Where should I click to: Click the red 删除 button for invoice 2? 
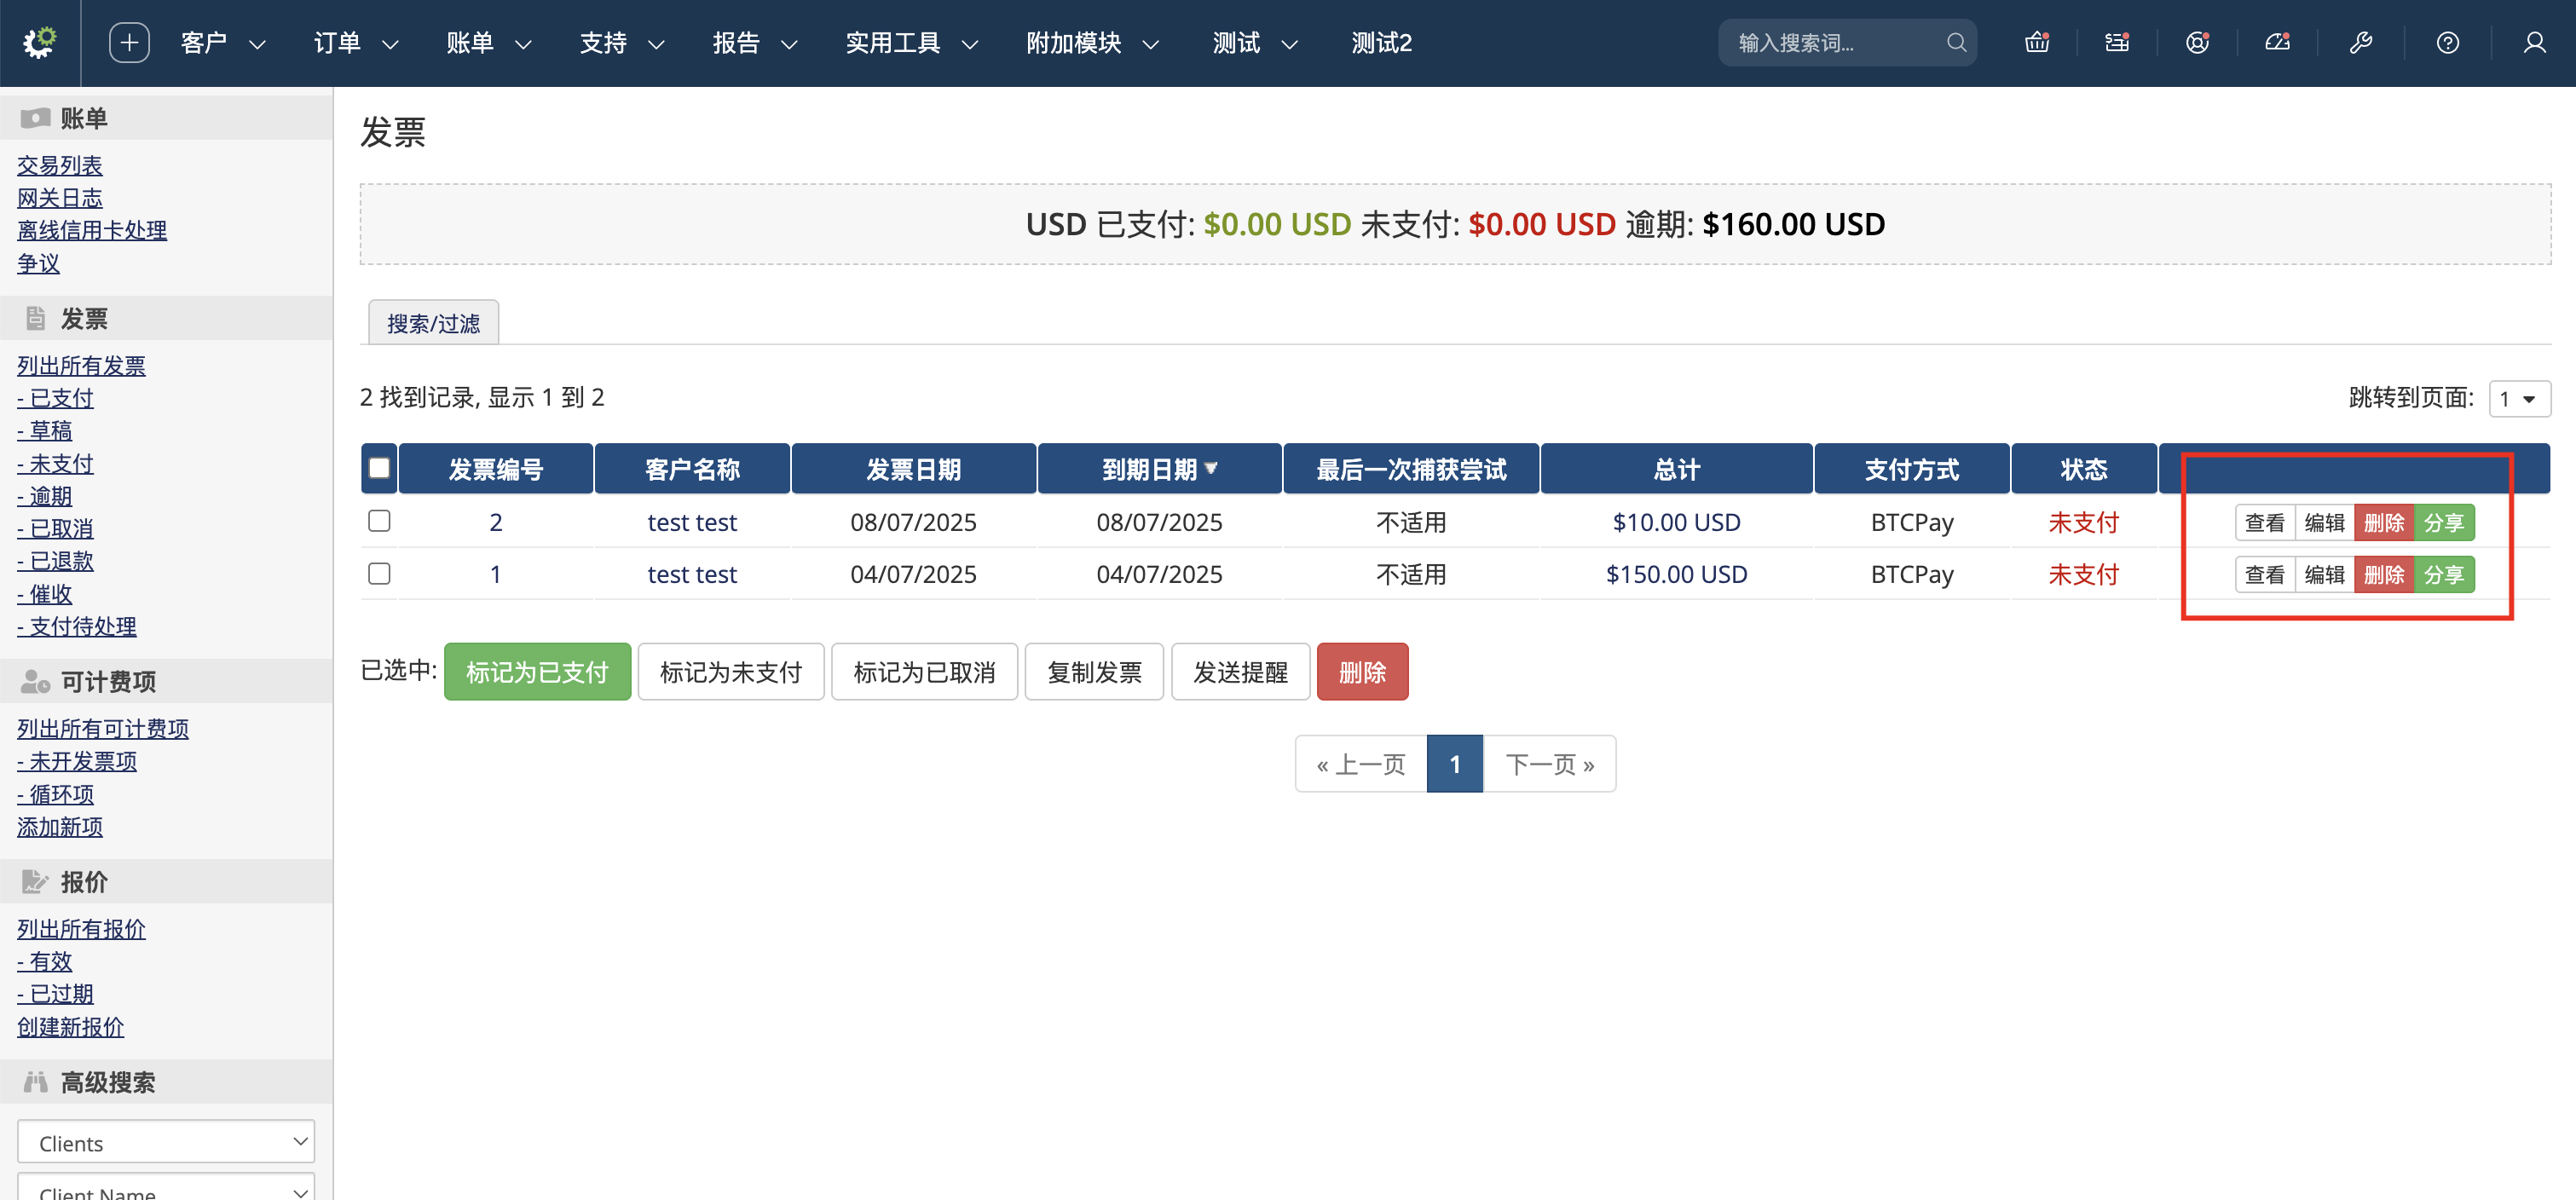point(2383,522)
